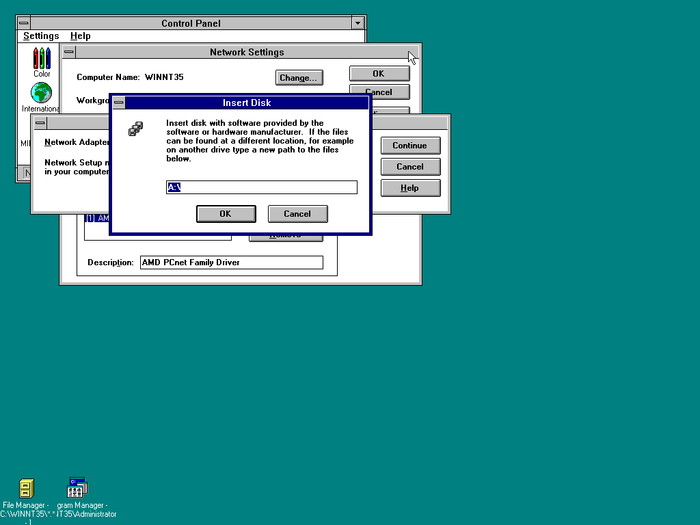Screen dimensions: 700x525
Task: Open the International globe icon
Action: 41,94
